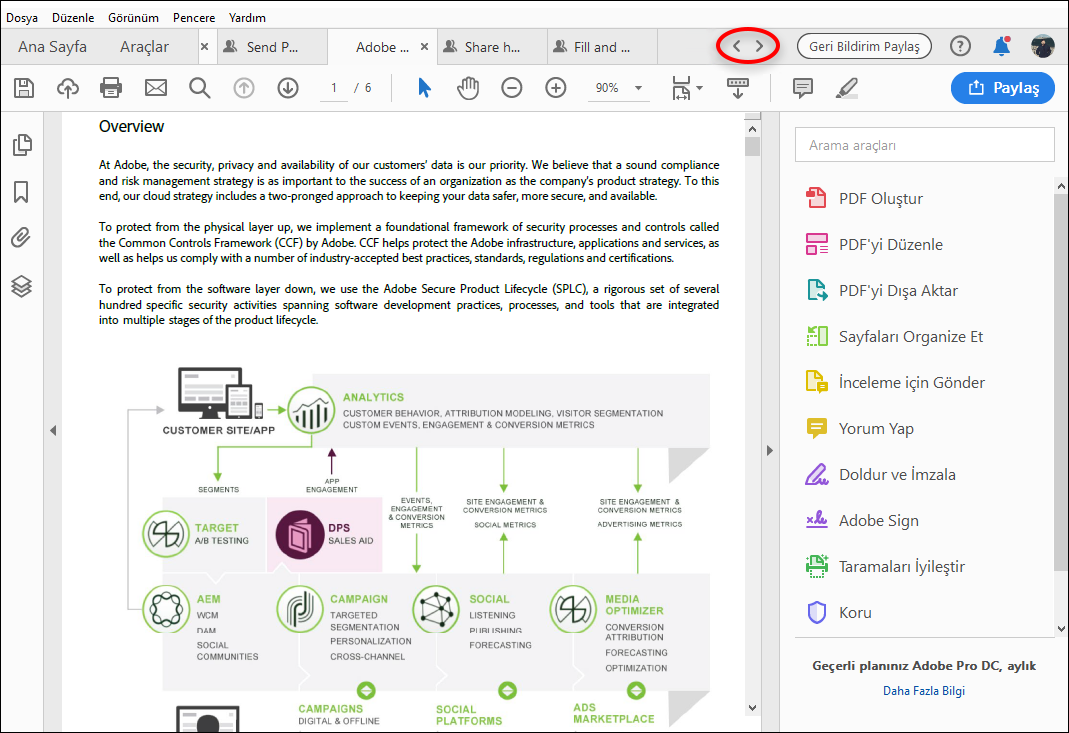Click tools pane scrollbar up arrow

(1061, 185)
